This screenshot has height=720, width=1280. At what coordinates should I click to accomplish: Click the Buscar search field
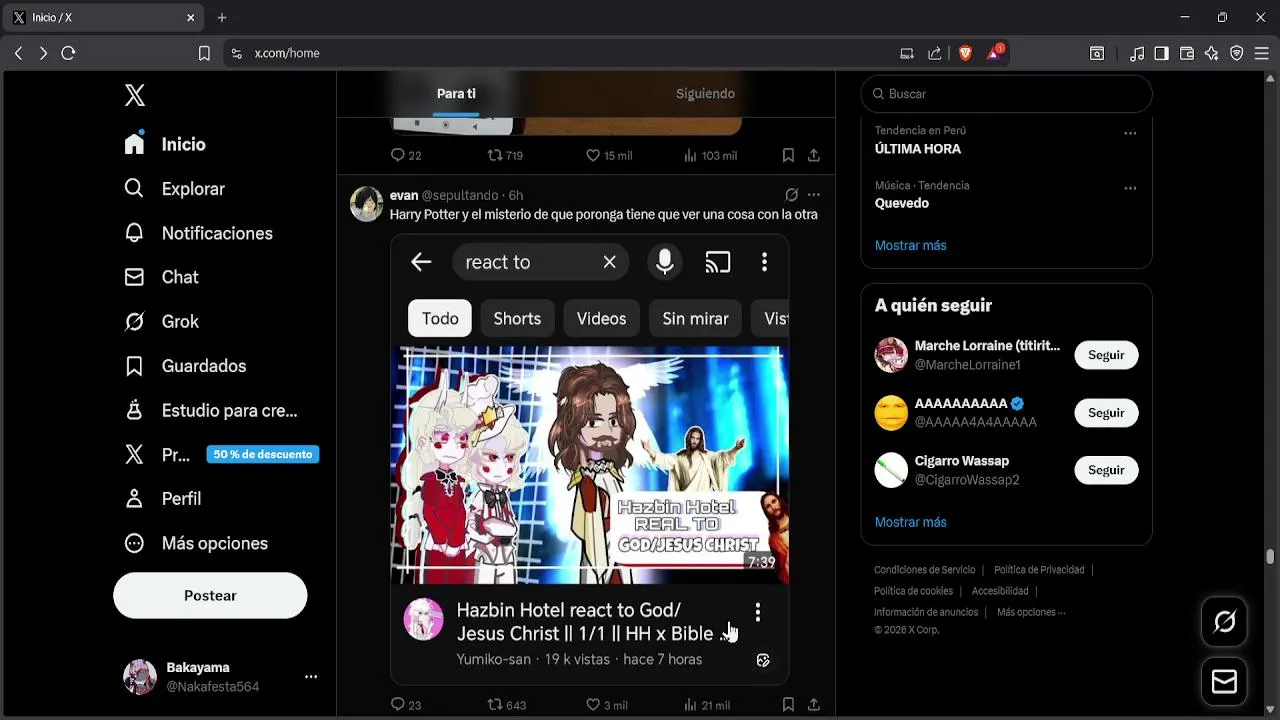coord(1006,94)
